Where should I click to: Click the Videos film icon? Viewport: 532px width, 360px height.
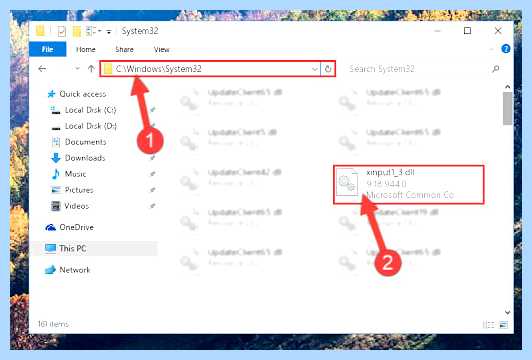click(x=55, y=206)
